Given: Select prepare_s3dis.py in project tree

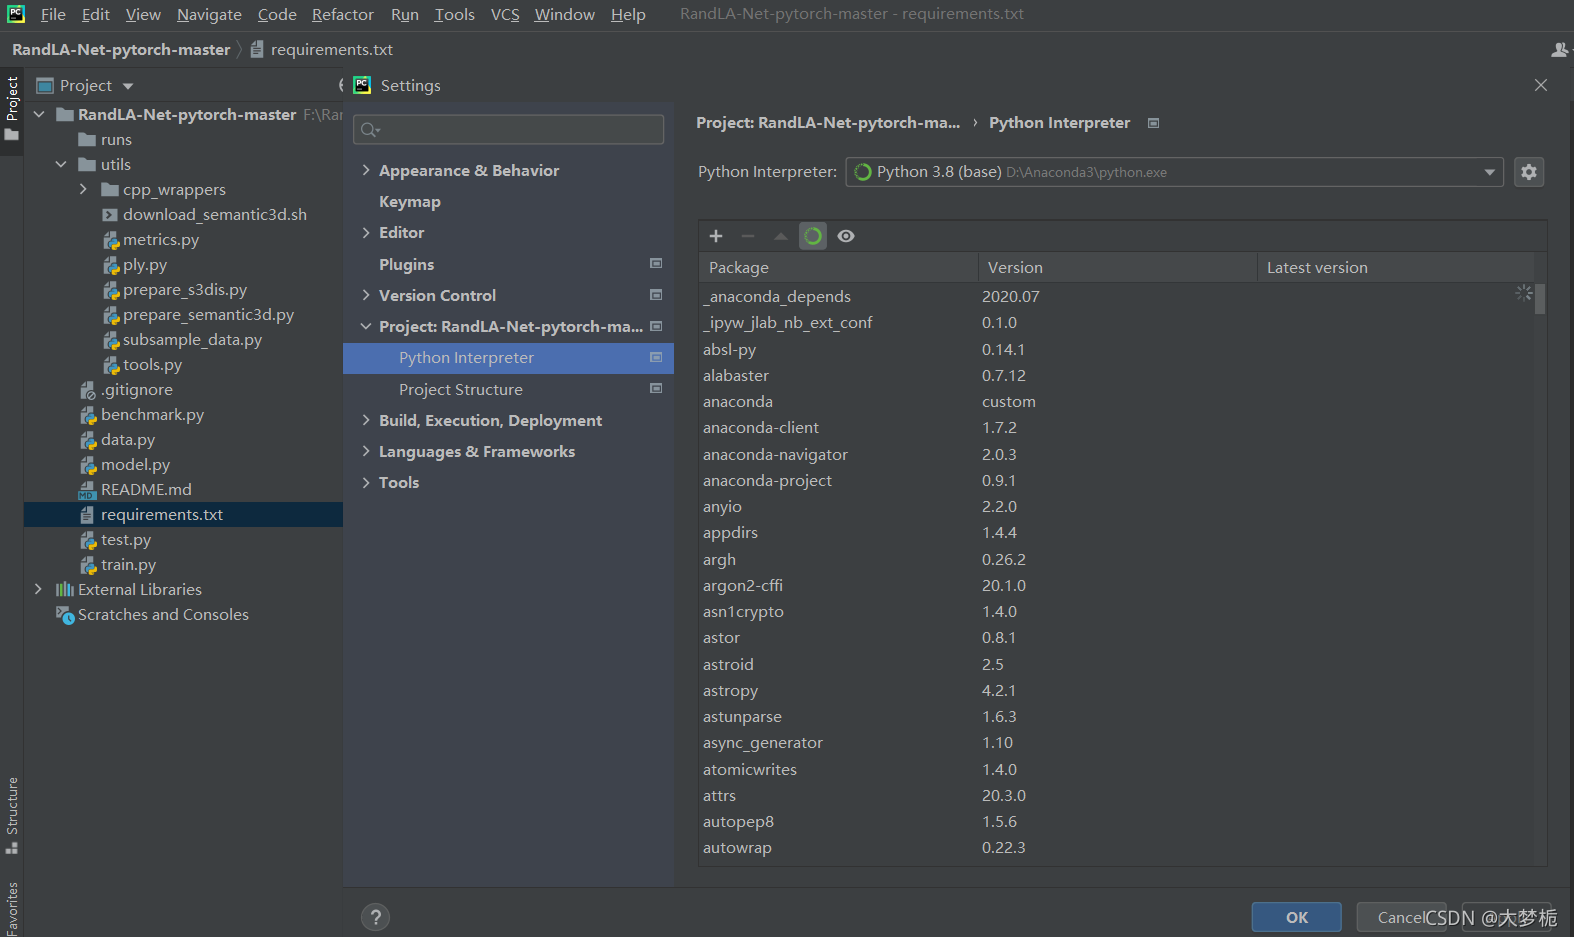Looking at the screenshot, I should point(185,289).
